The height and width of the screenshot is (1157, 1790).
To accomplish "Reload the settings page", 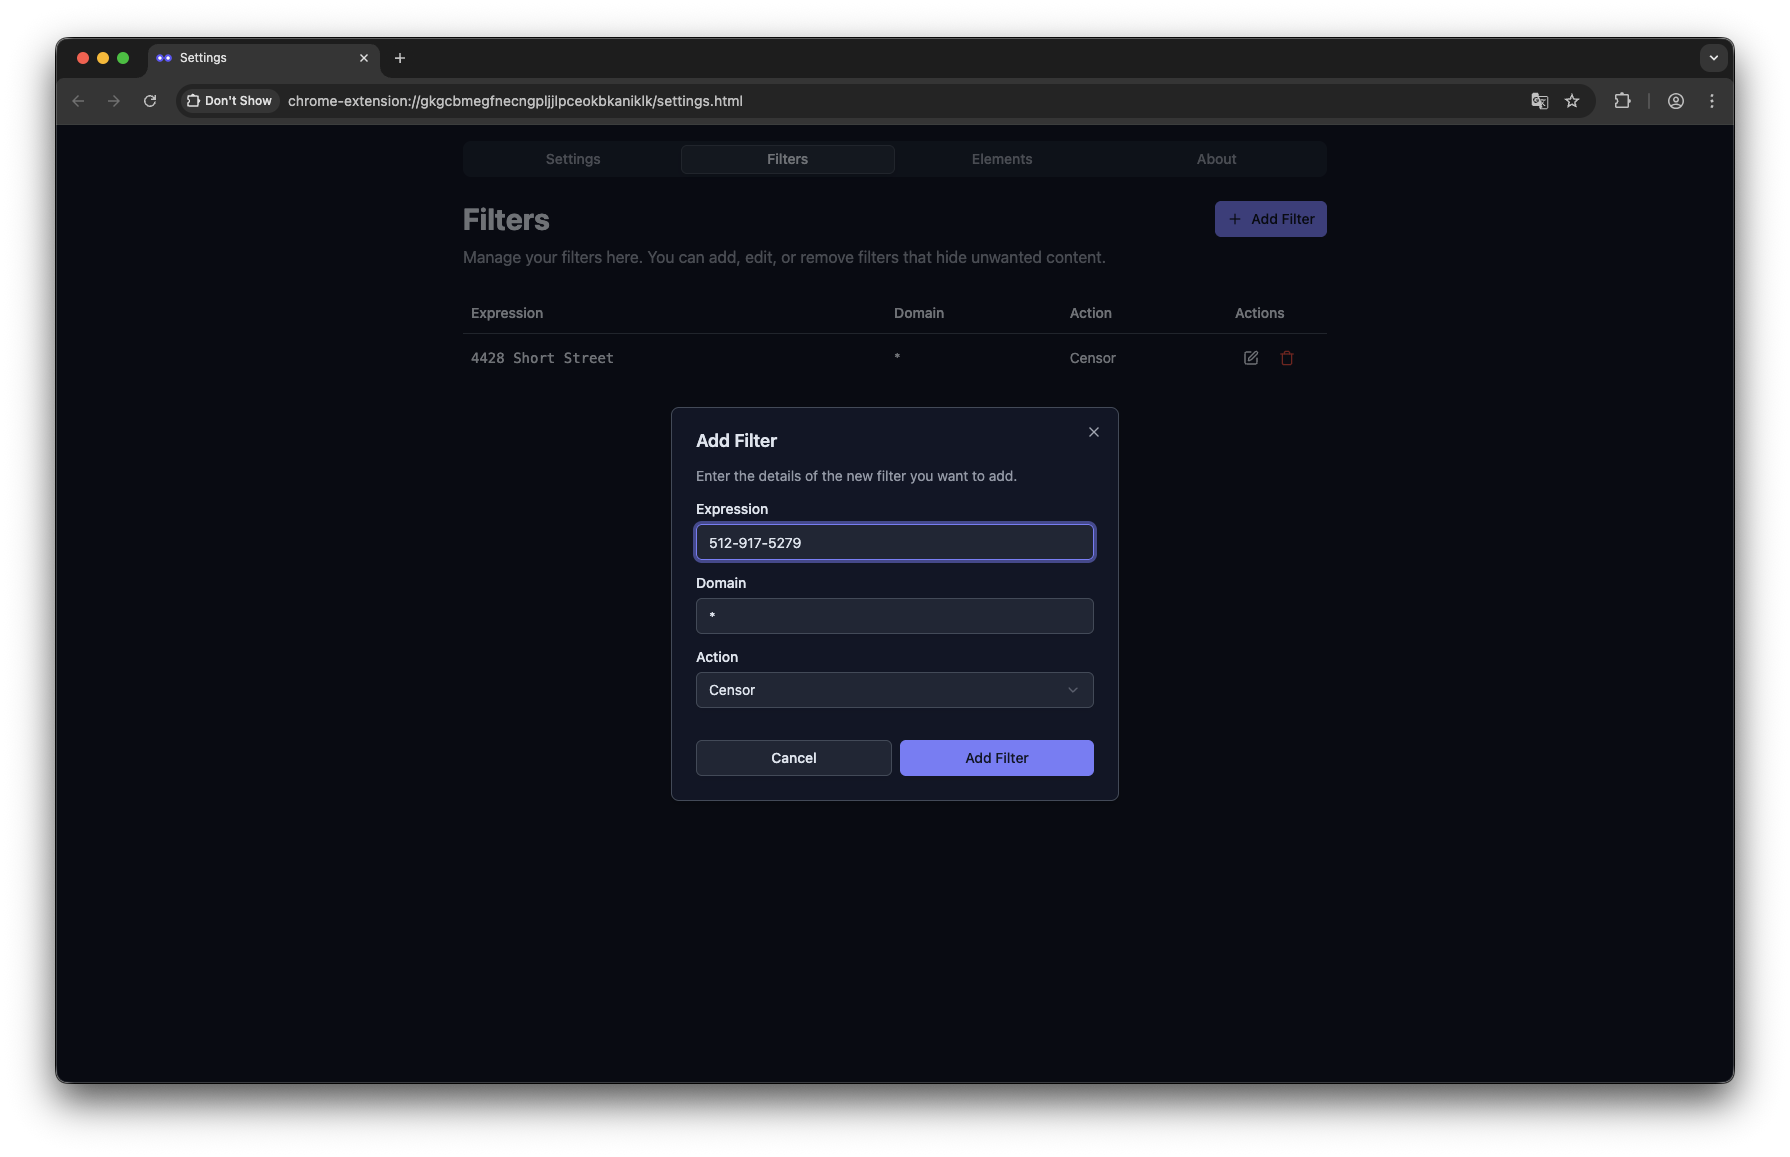I will pyautogui.click(x=150, y=101).
